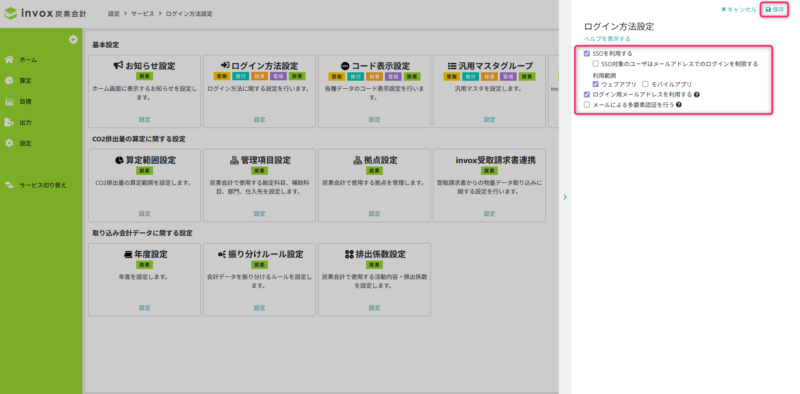Click 設定 link on 管理項目設定 card
800x394 pixels.
pyautogui.click(x=260, y=213)
